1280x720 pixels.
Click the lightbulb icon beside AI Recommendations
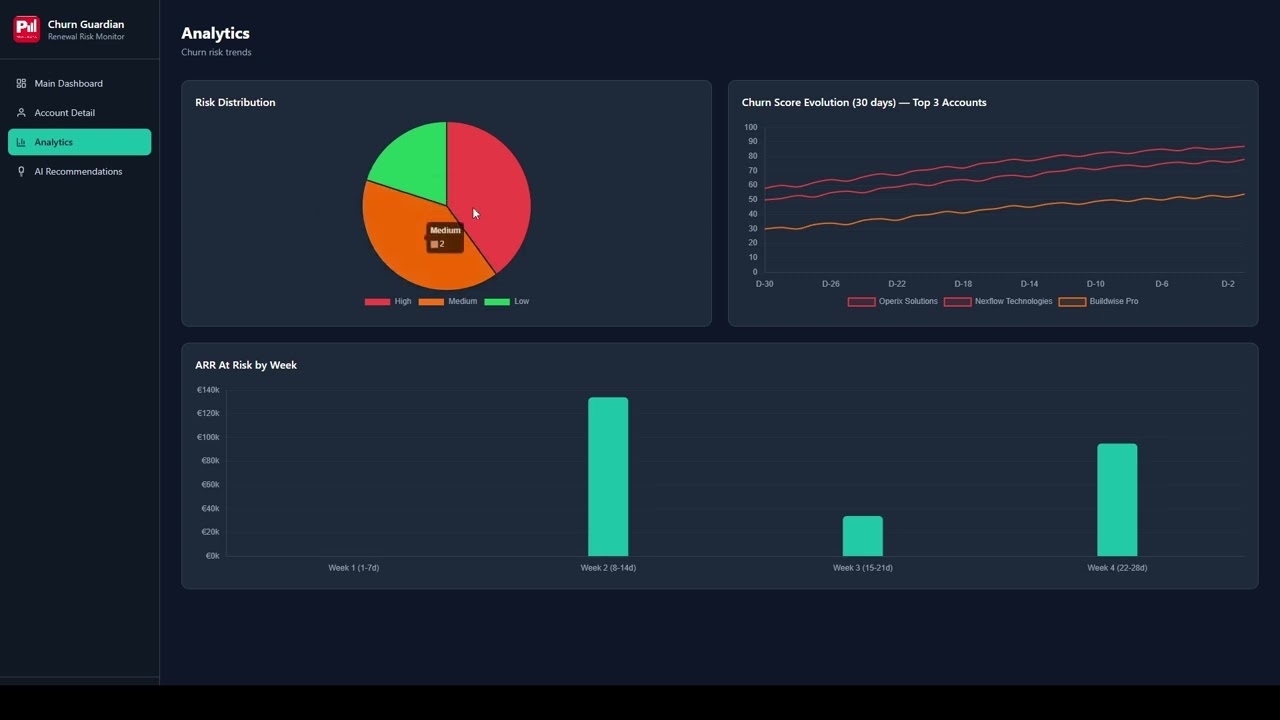(21, 172)
